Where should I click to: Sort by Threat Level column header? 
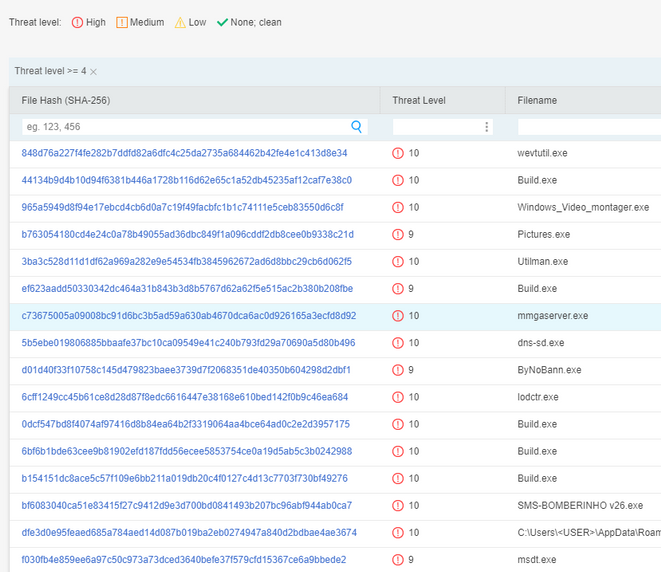coord(419,100)
